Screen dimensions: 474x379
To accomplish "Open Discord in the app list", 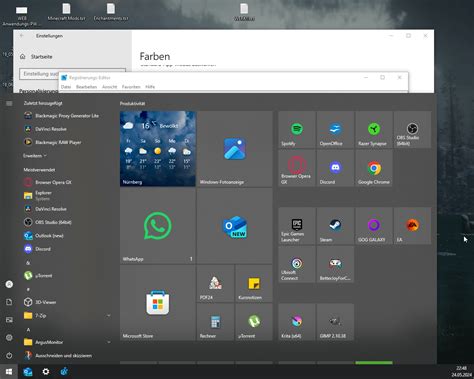I will (x=67, y=249).
